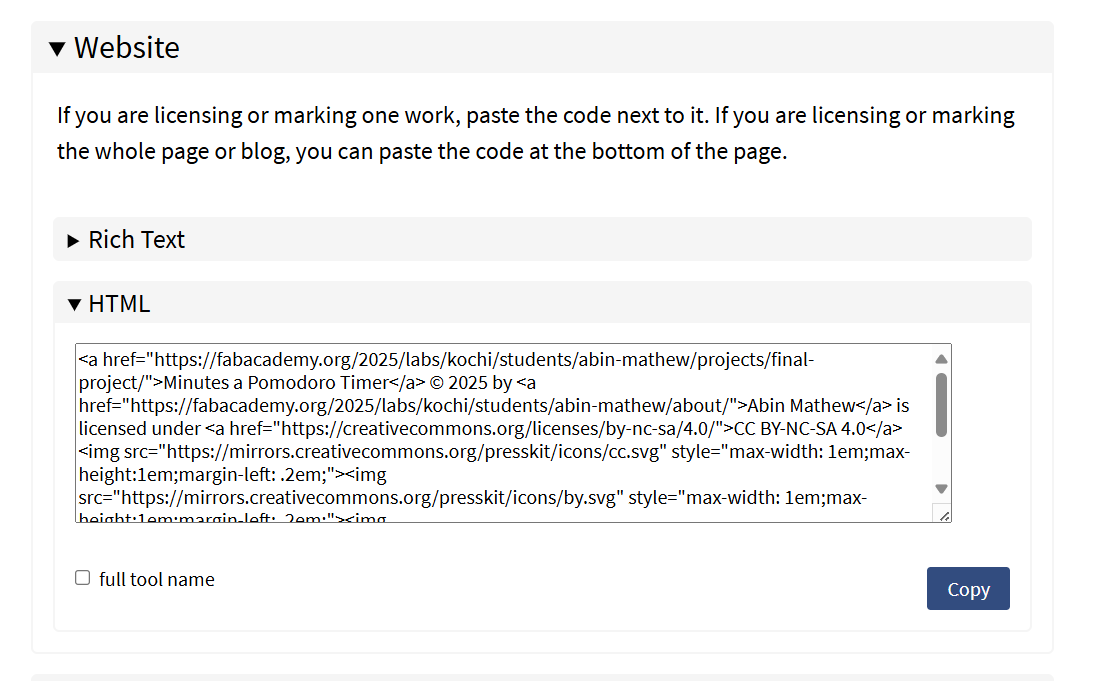Click the Rich Text heading label
Screen dimensions: 1120x681
pyautogui.click(x=136, y=239)
